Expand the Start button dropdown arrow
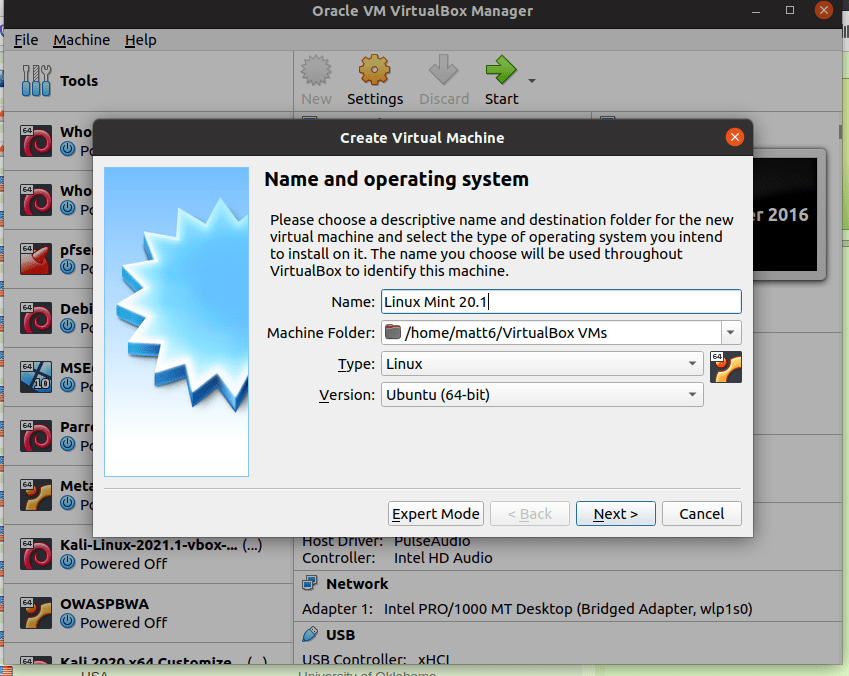The width and height of the screenshot is (849, 676). (532, 81)
